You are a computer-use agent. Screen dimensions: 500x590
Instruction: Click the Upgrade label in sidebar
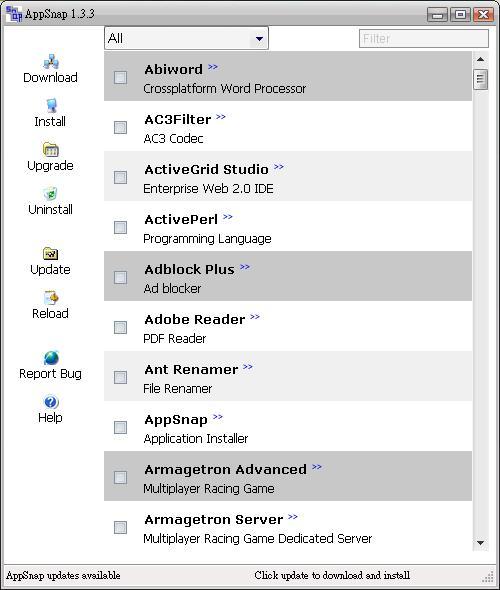click(x=50, y=166)
